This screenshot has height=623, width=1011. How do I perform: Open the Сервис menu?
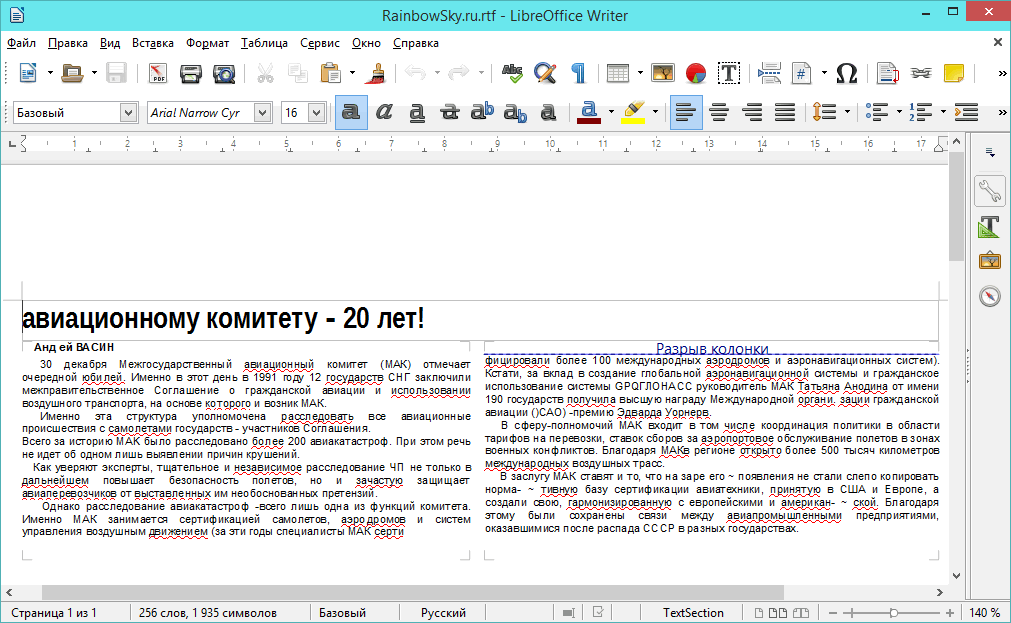[320, 43]
